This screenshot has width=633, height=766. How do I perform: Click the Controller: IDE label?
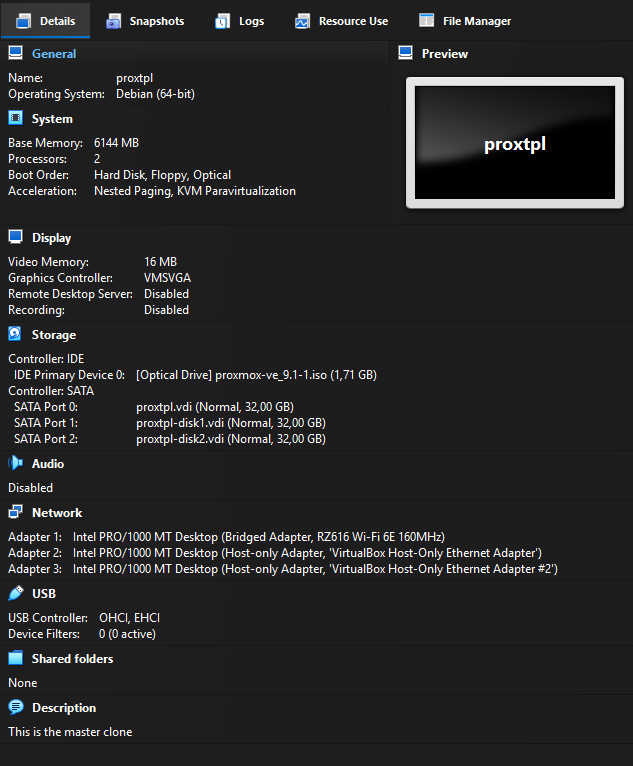[x=46, y=359]
